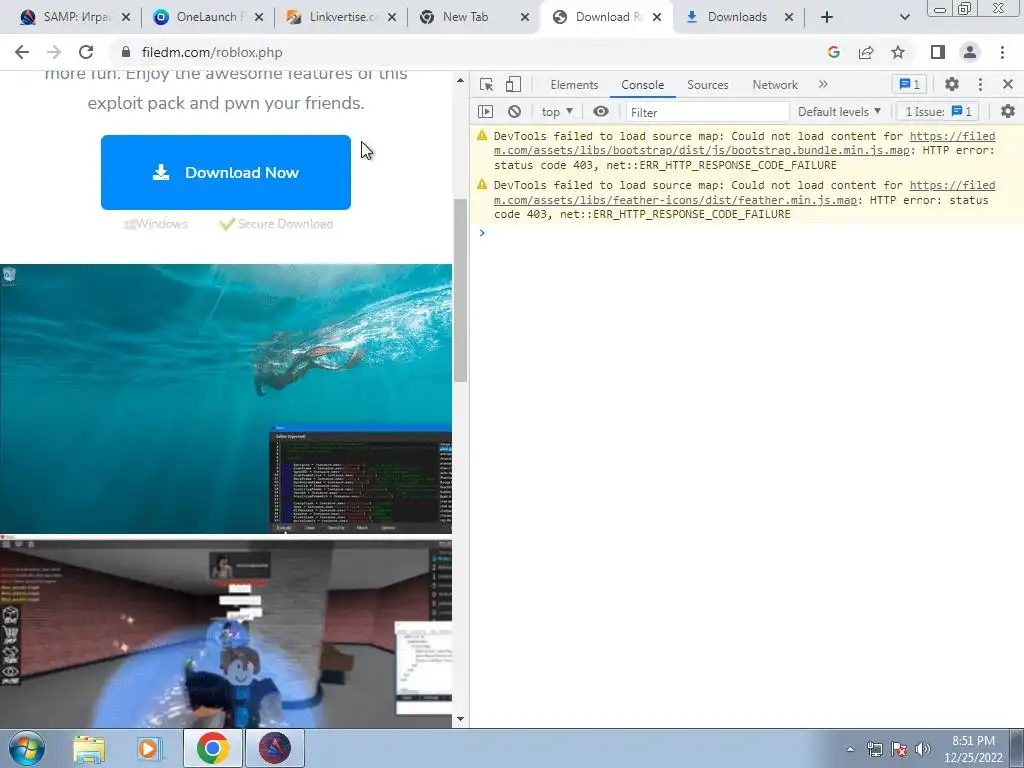Click the share page icon
The width and height of the screenshot is (1024, 768).
(866, 52)
